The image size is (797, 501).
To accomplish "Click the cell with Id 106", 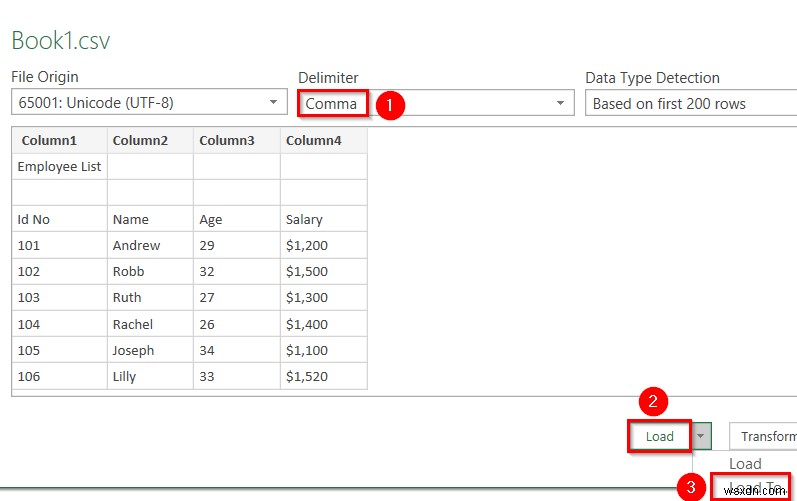I will click(x=59, y=376).
